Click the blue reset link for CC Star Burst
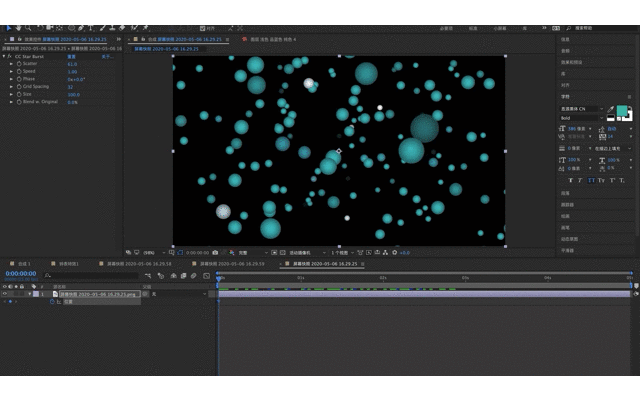Viewport: 640px width, 400px height. pyautogui.click(x=71, y=57)
